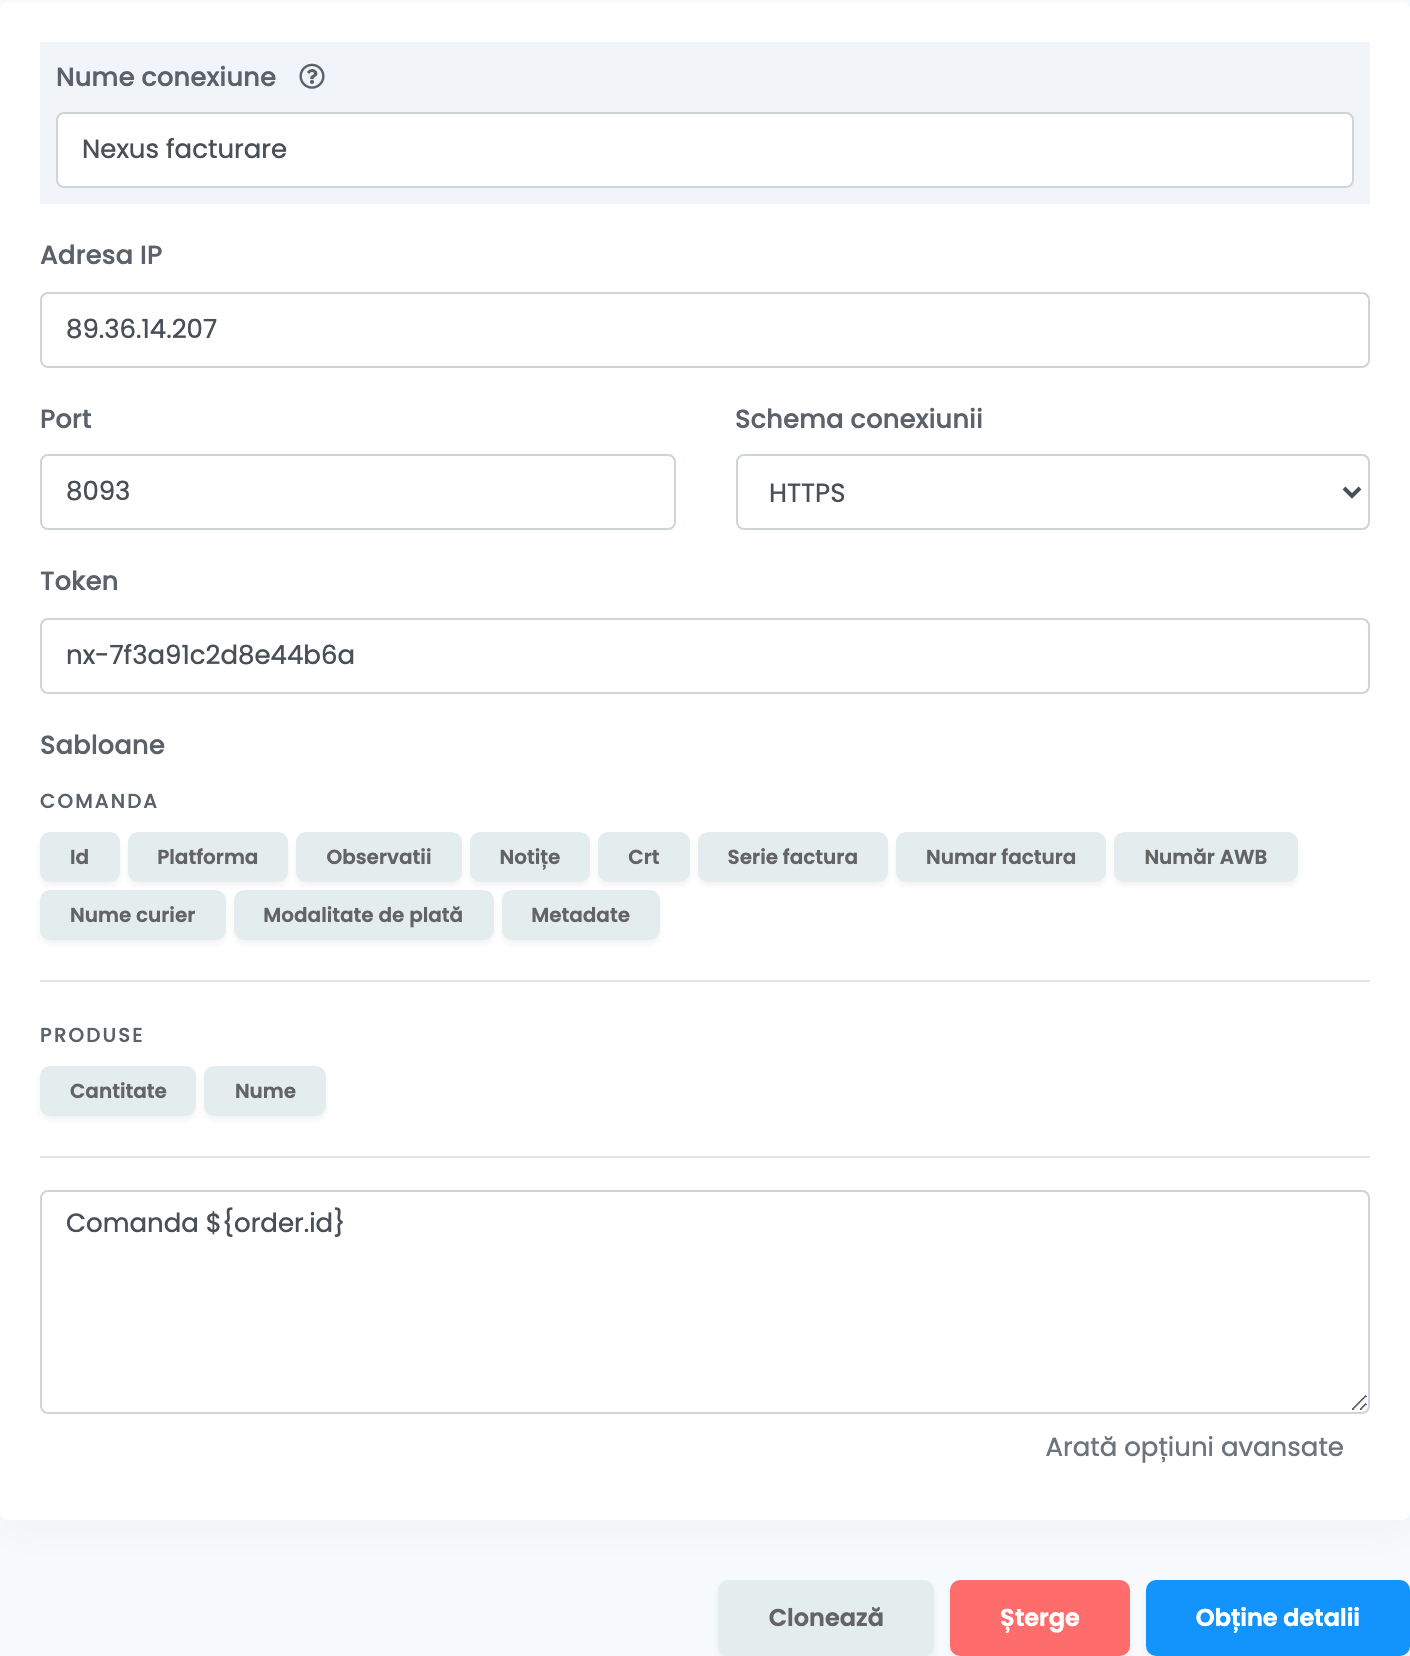Show advanced options via Arată opțiuni avansate
This screenshot has width=1410, height=1656.
click(1194, 1447)
